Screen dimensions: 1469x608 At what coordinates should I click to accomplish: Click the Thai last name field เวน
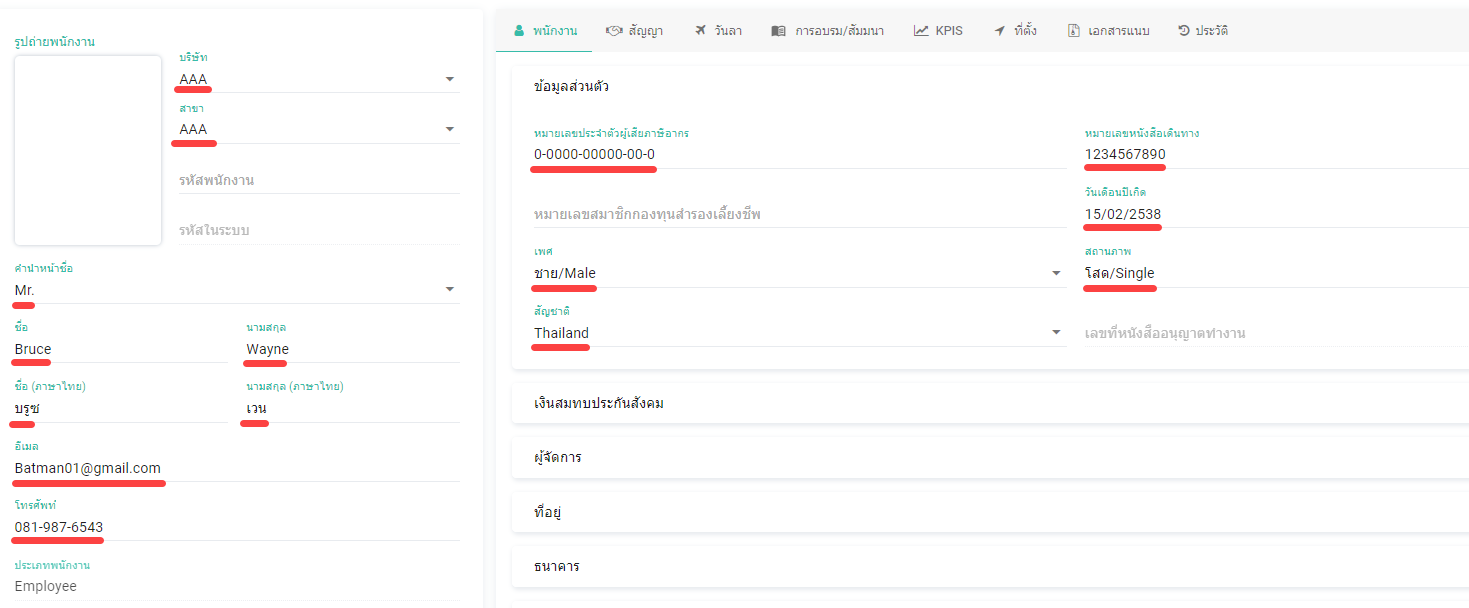(352, 408)
